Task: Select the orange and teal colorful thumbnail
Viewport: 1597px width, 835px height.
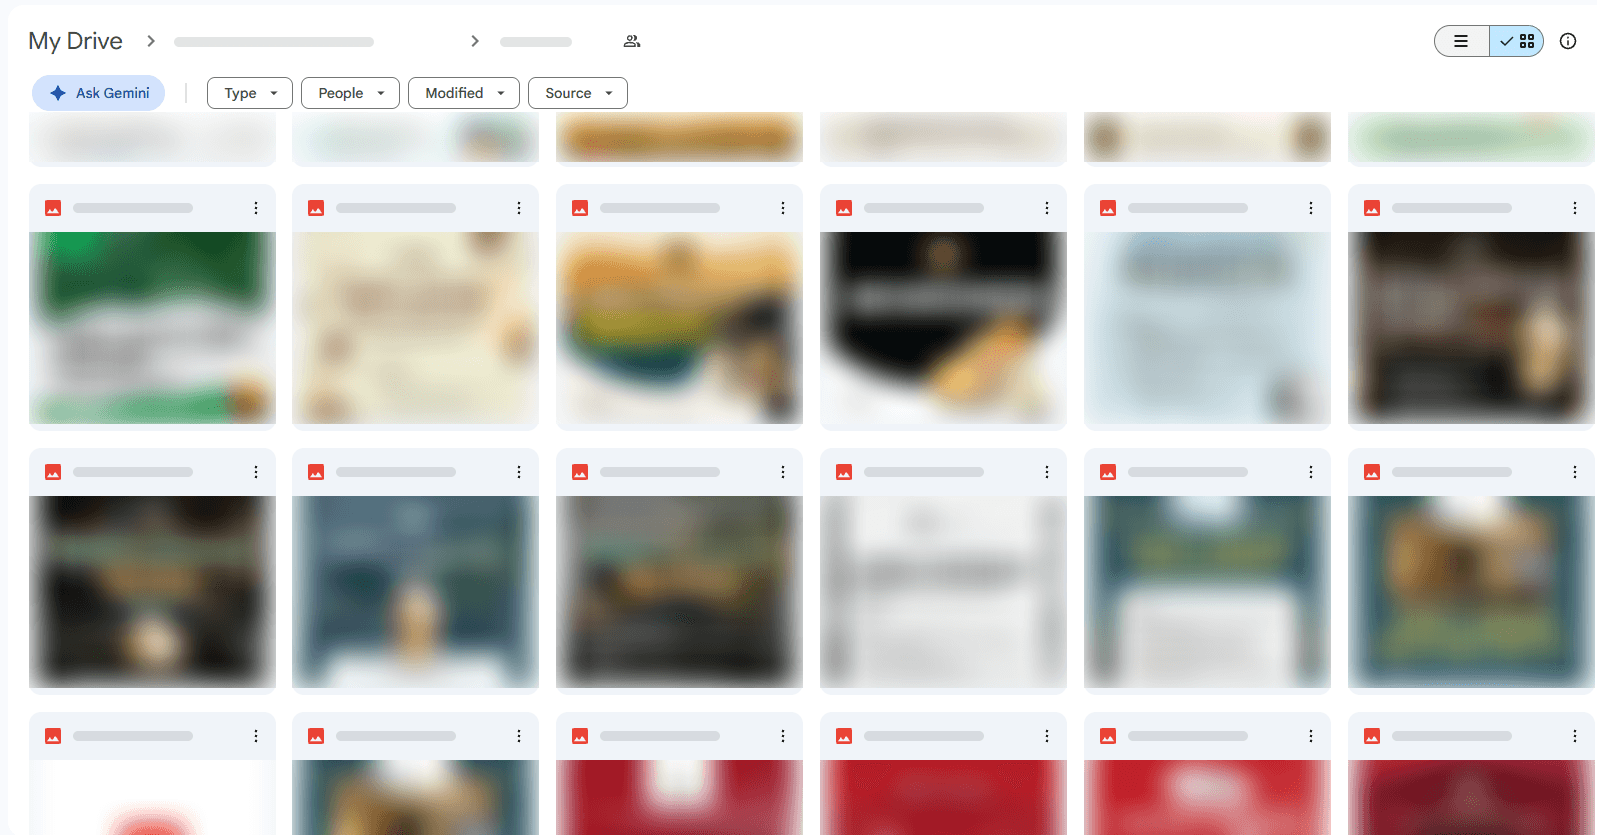Action: (679, 328)
